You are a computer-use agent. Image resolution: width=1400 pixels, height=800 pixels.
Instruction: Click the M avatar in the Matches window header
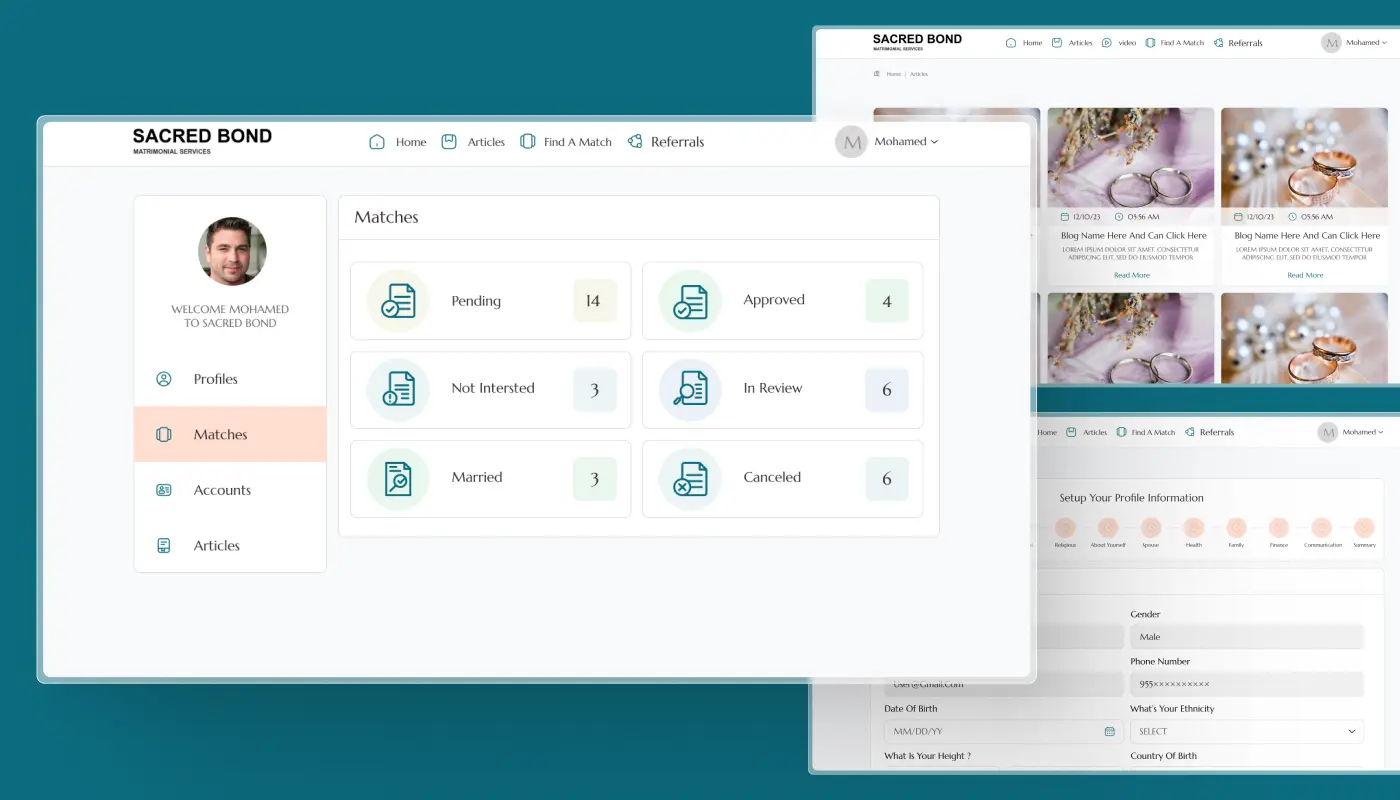pyautogui.click(x=851, y=142)
